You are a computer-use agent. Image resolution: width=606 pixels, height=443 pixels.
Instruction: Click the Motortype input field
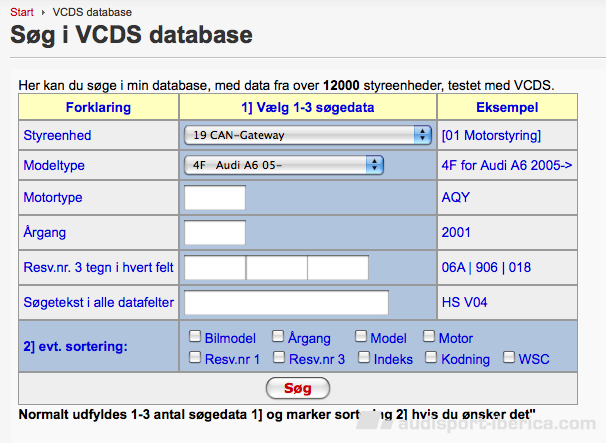tap(215, 198)
